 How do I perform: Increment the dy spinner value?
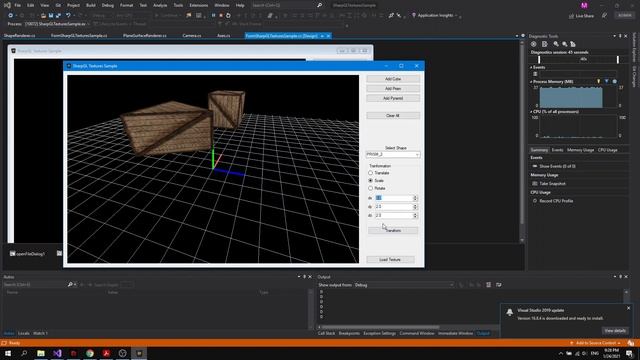pyautogui.click(x=415, y=205)
